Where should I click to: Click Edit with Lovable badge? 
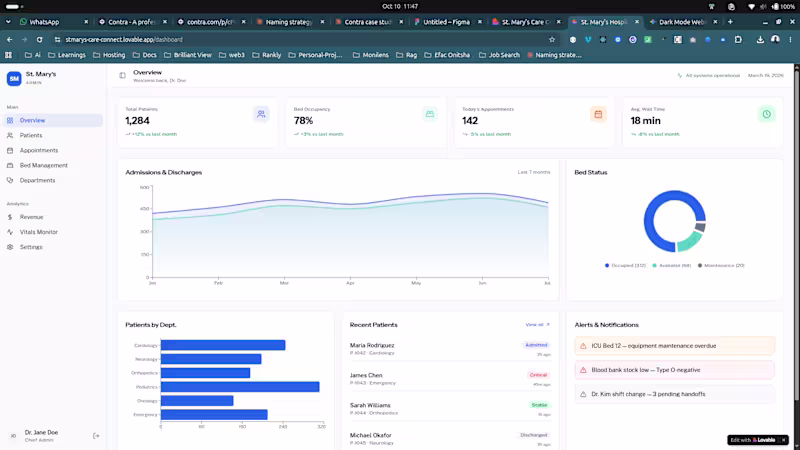pos(753,440)
